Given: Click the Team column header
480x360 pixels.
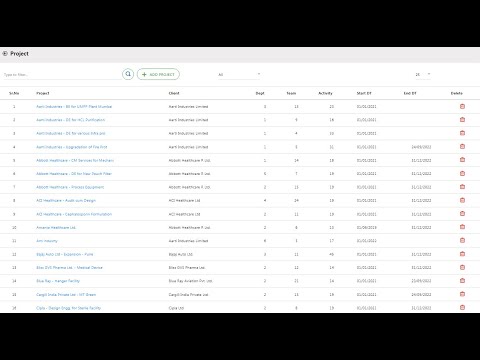Looking at the screenshot, I should point(291,93).
